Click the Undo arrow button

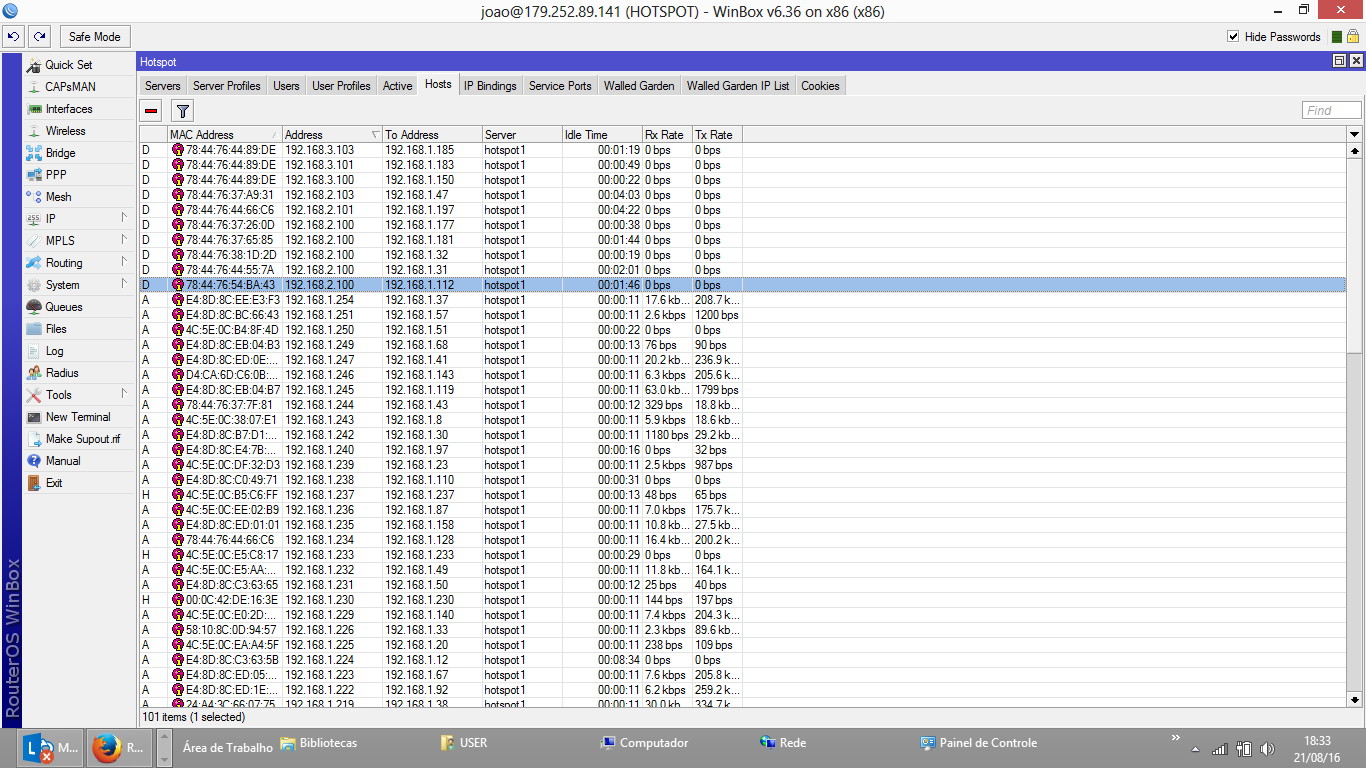[13, 37]
